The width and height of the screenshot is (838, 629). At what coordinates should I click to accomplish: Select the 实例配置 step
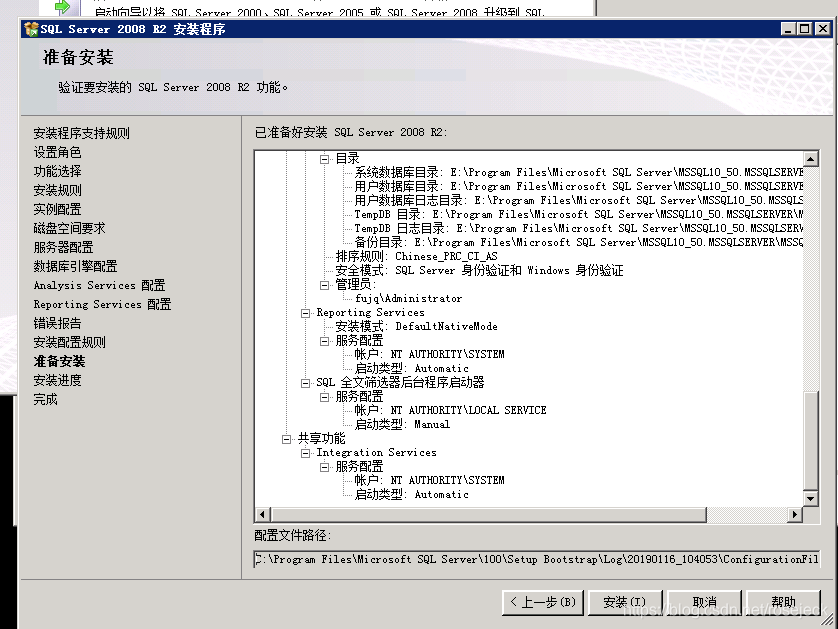[58, 209]
